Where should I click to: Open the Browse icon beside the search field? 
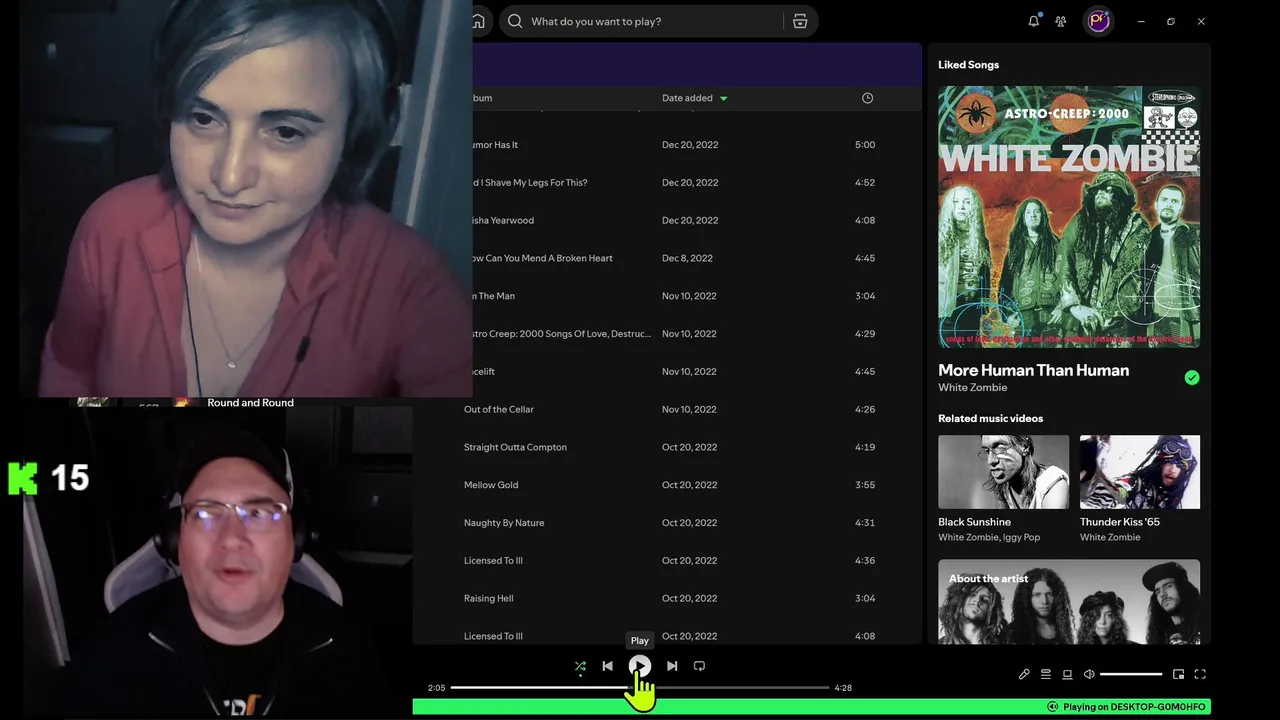800,21
